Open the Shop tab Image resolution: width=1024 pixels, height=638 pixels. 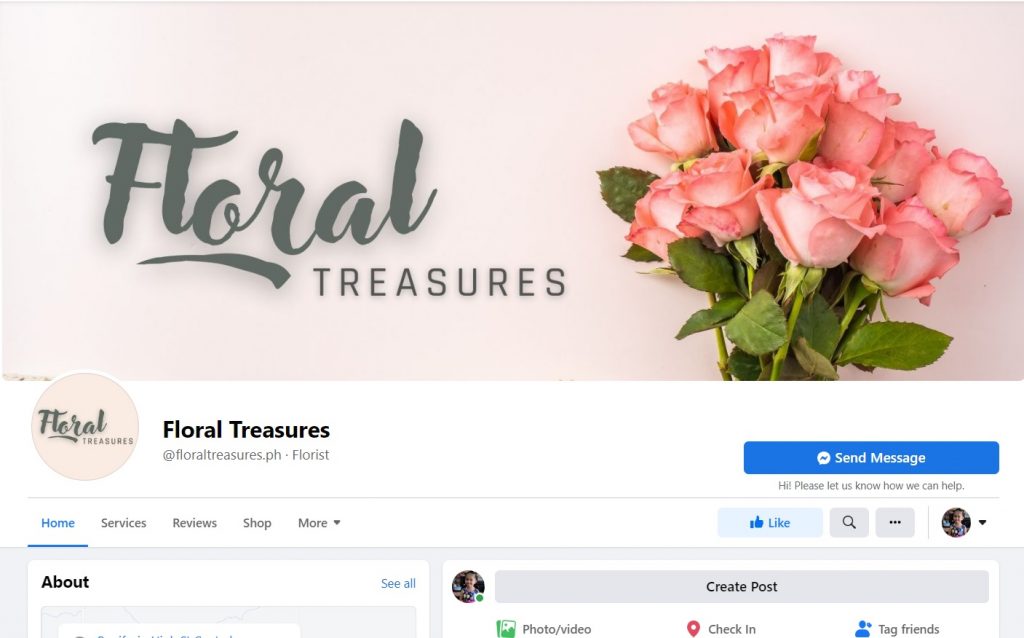coord(257,522)
